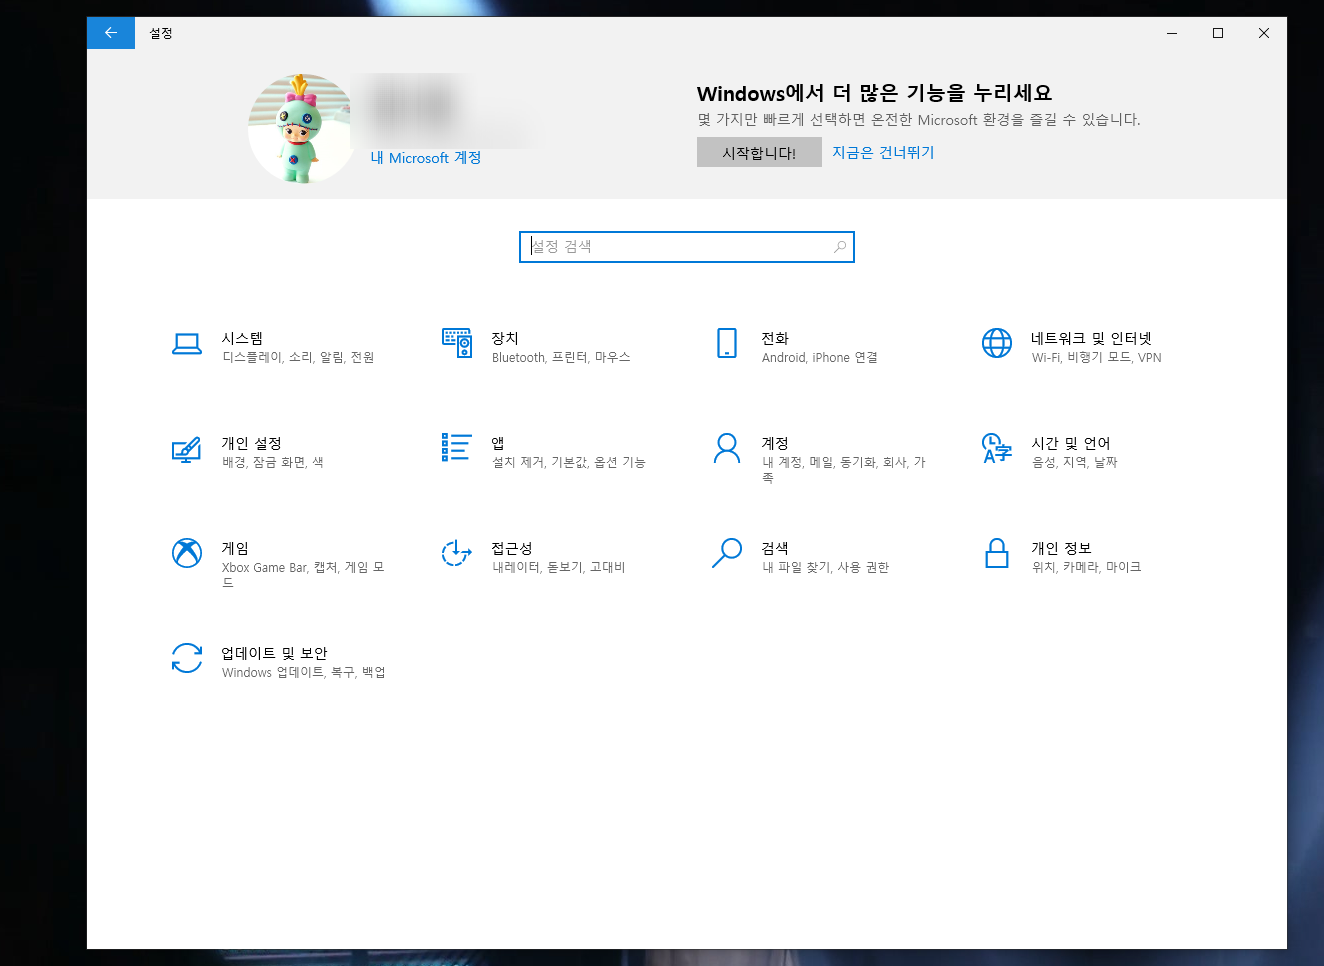Click '내레이터, 돋보기, 고대비' description
Viewport: 1324px width, 966px height.
(559, 568)
